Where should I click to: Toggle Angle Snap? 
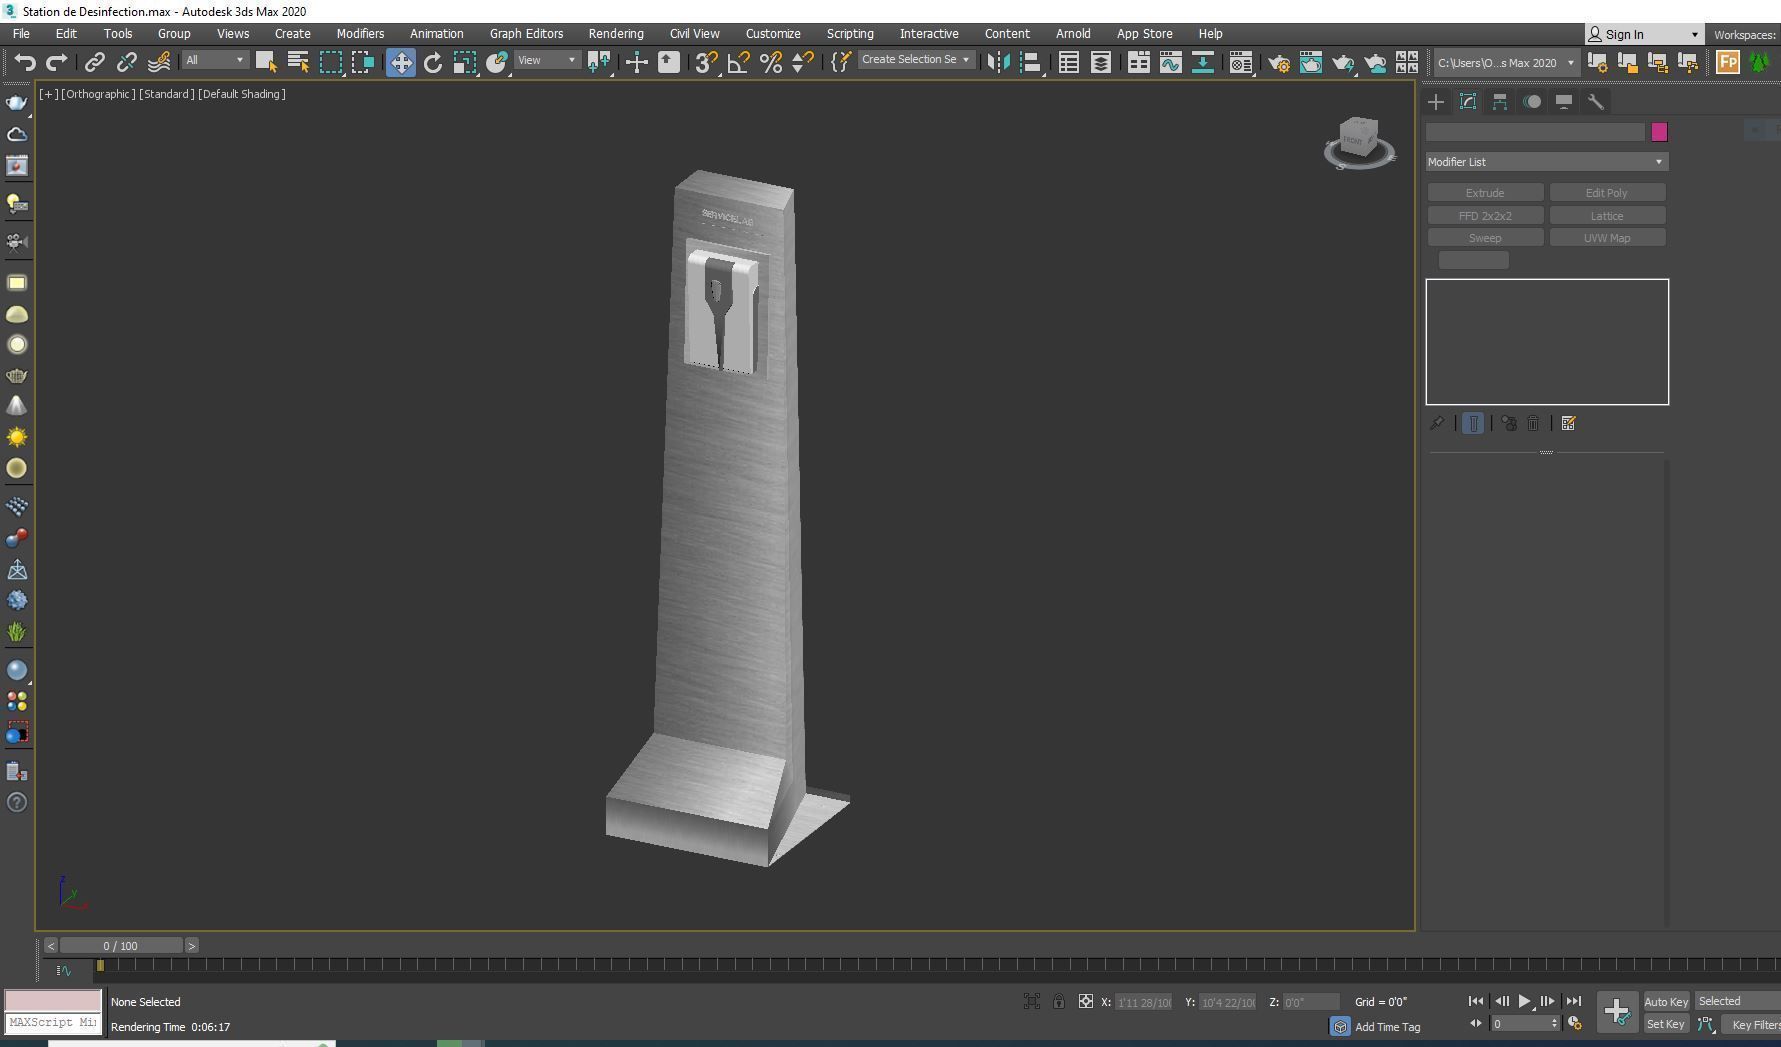(738, 62)
